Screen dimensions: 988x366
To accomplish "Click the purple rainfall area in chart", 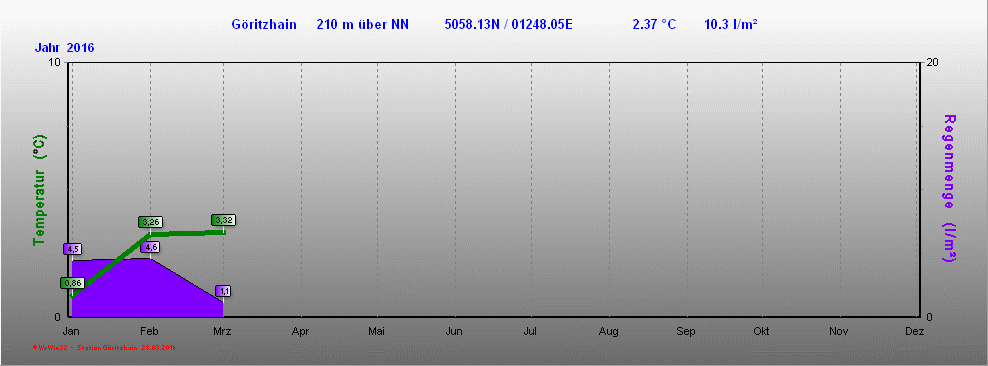I will pos(126,290).
